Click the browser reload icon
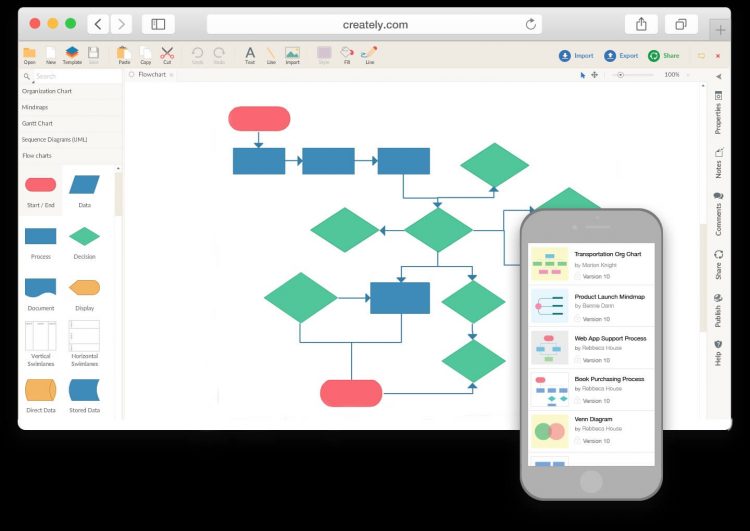The image size is (750, 531). tap(530, 24)
